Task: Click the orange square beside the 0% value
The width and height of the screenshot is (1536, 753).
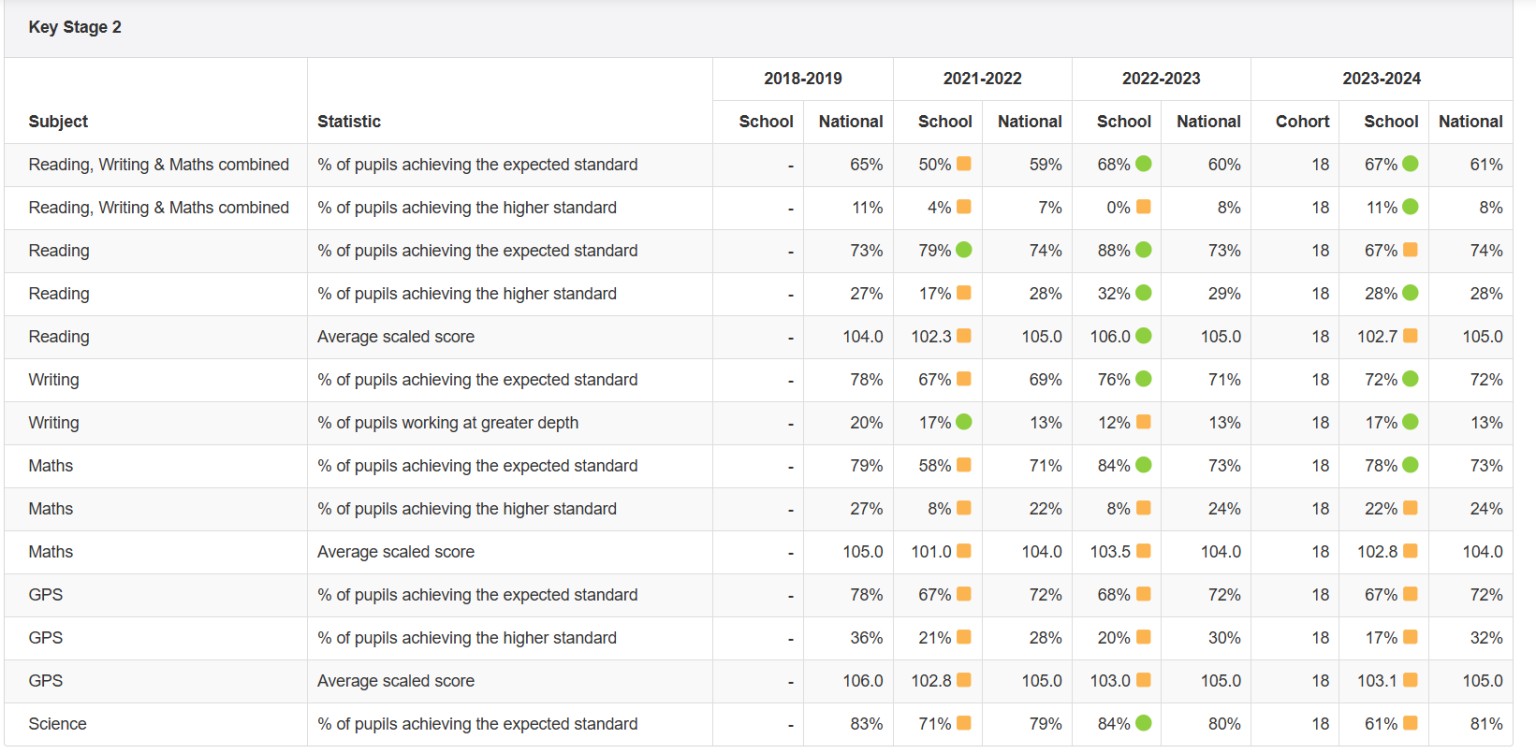Action: pos(1143,207)
